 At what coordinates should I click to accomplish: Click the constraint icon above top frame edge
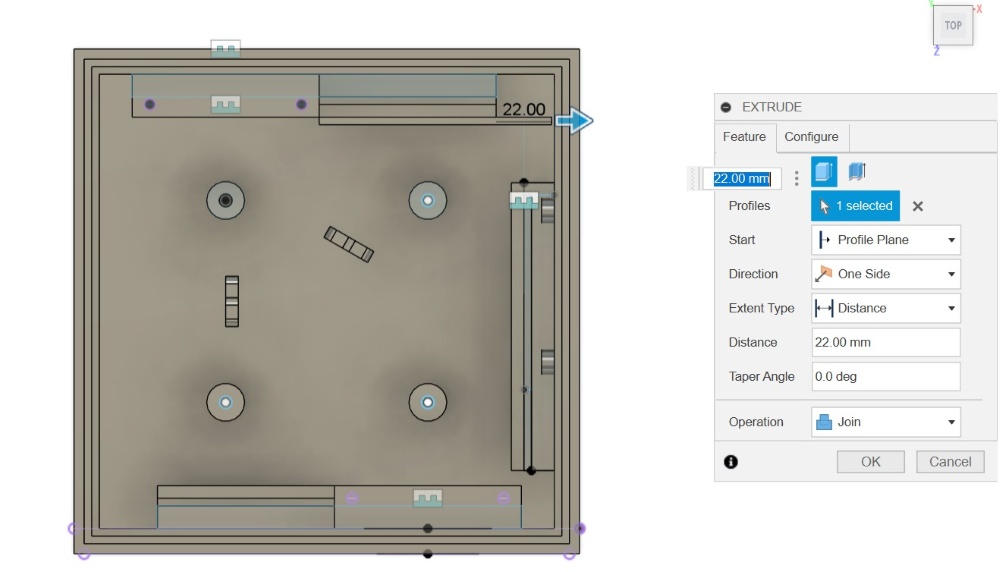[225, 49]
